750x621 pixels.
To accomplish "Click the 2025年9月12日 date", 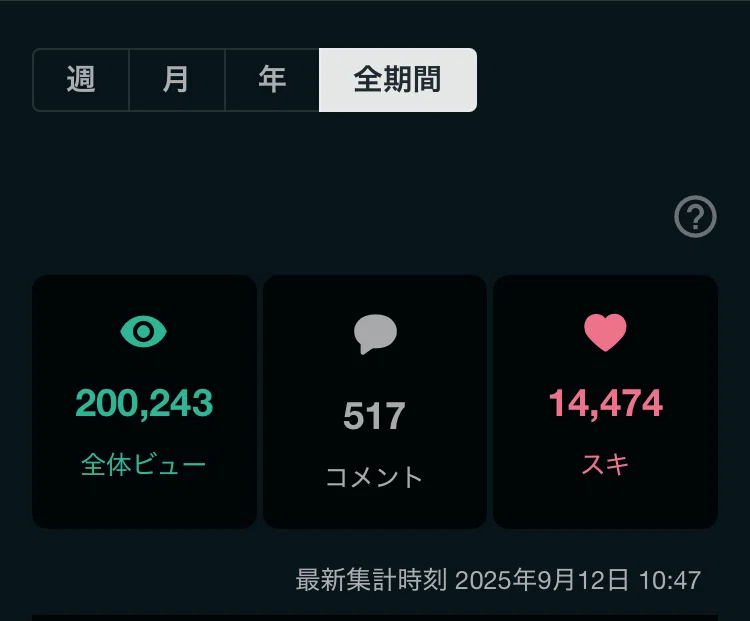I will pos(541,580).
